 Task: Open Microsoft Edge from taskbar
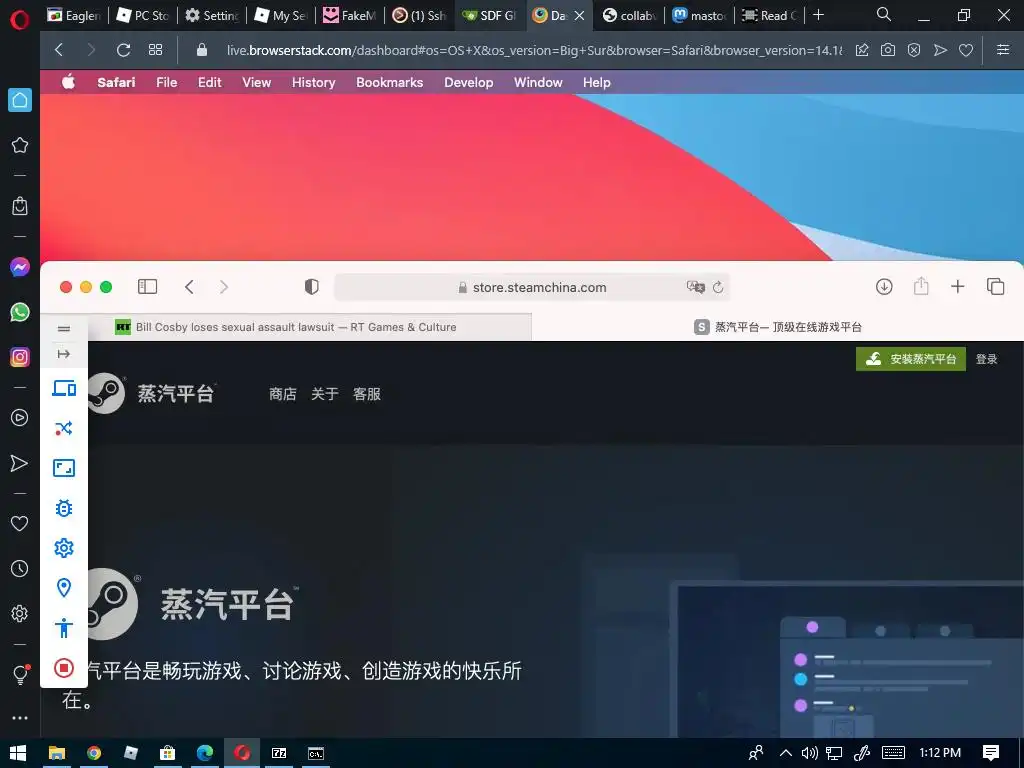tap(204, 753)
